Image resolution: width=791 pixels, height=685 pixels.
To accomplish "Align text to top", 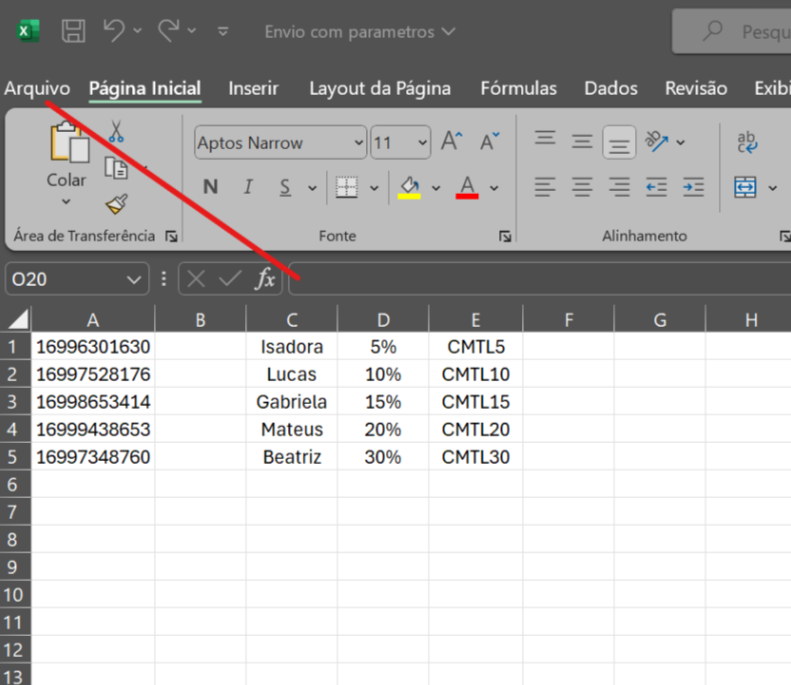I will coord(545,138).
